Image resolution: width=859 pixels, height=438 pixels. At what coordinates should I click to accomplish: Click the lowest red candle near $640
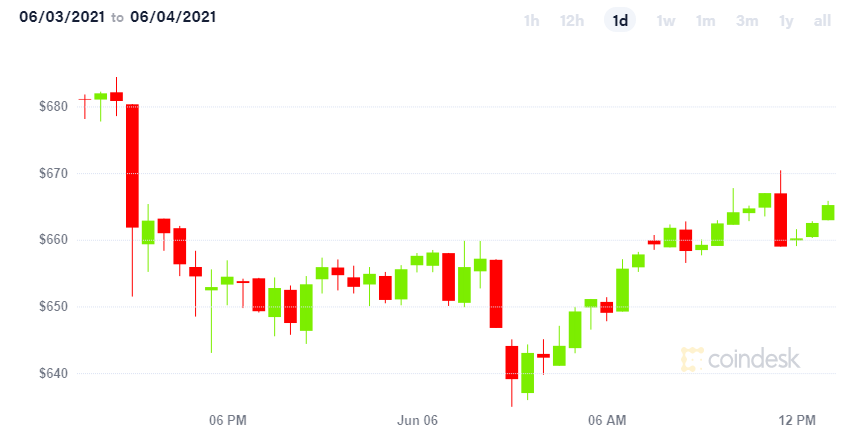[x=511, y=362]
